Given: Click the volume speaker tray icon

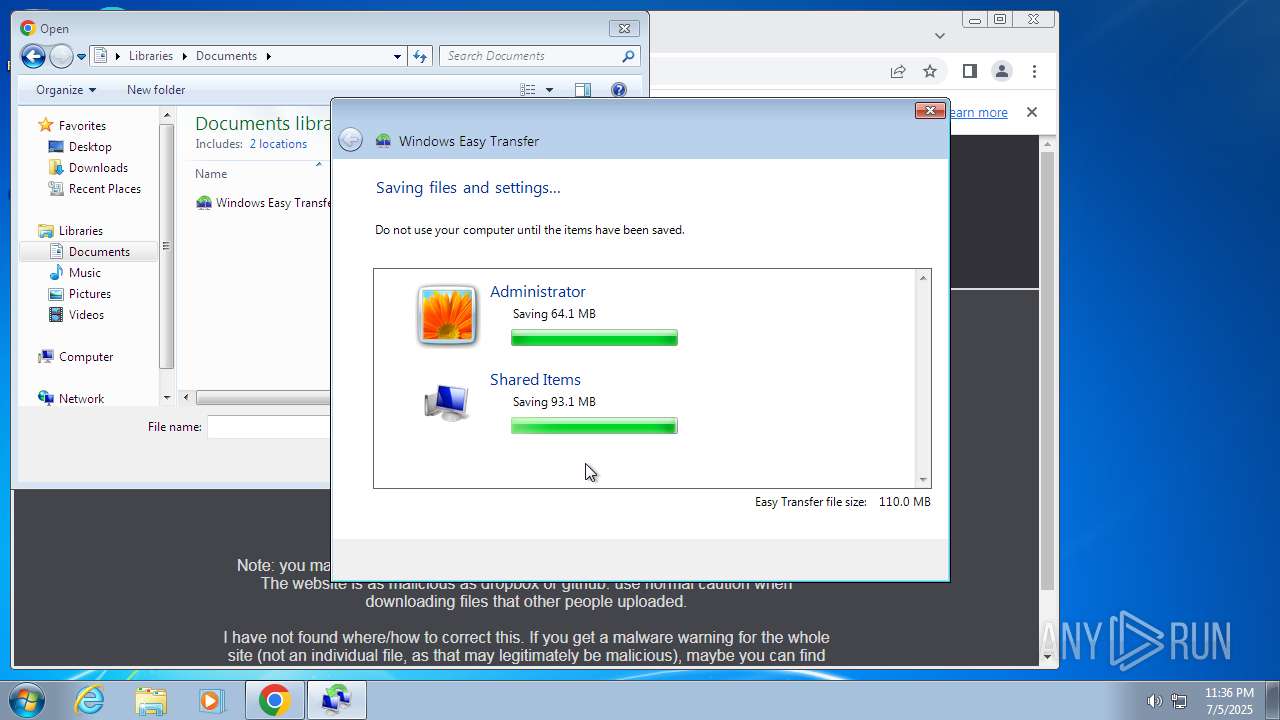Looking at the screenshot, I should click(1154, 701).
